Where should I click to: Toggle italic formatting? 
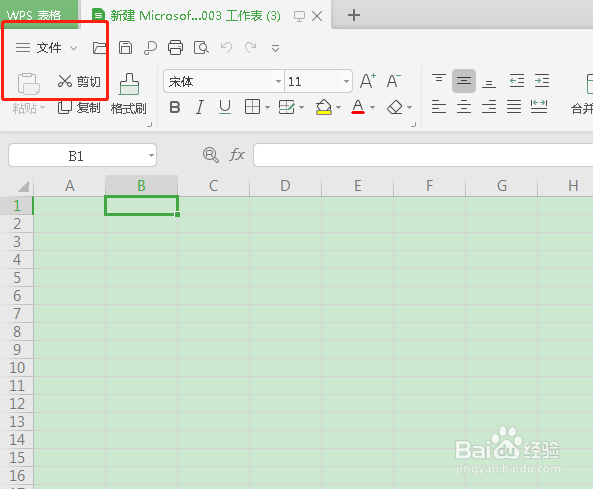200,107
